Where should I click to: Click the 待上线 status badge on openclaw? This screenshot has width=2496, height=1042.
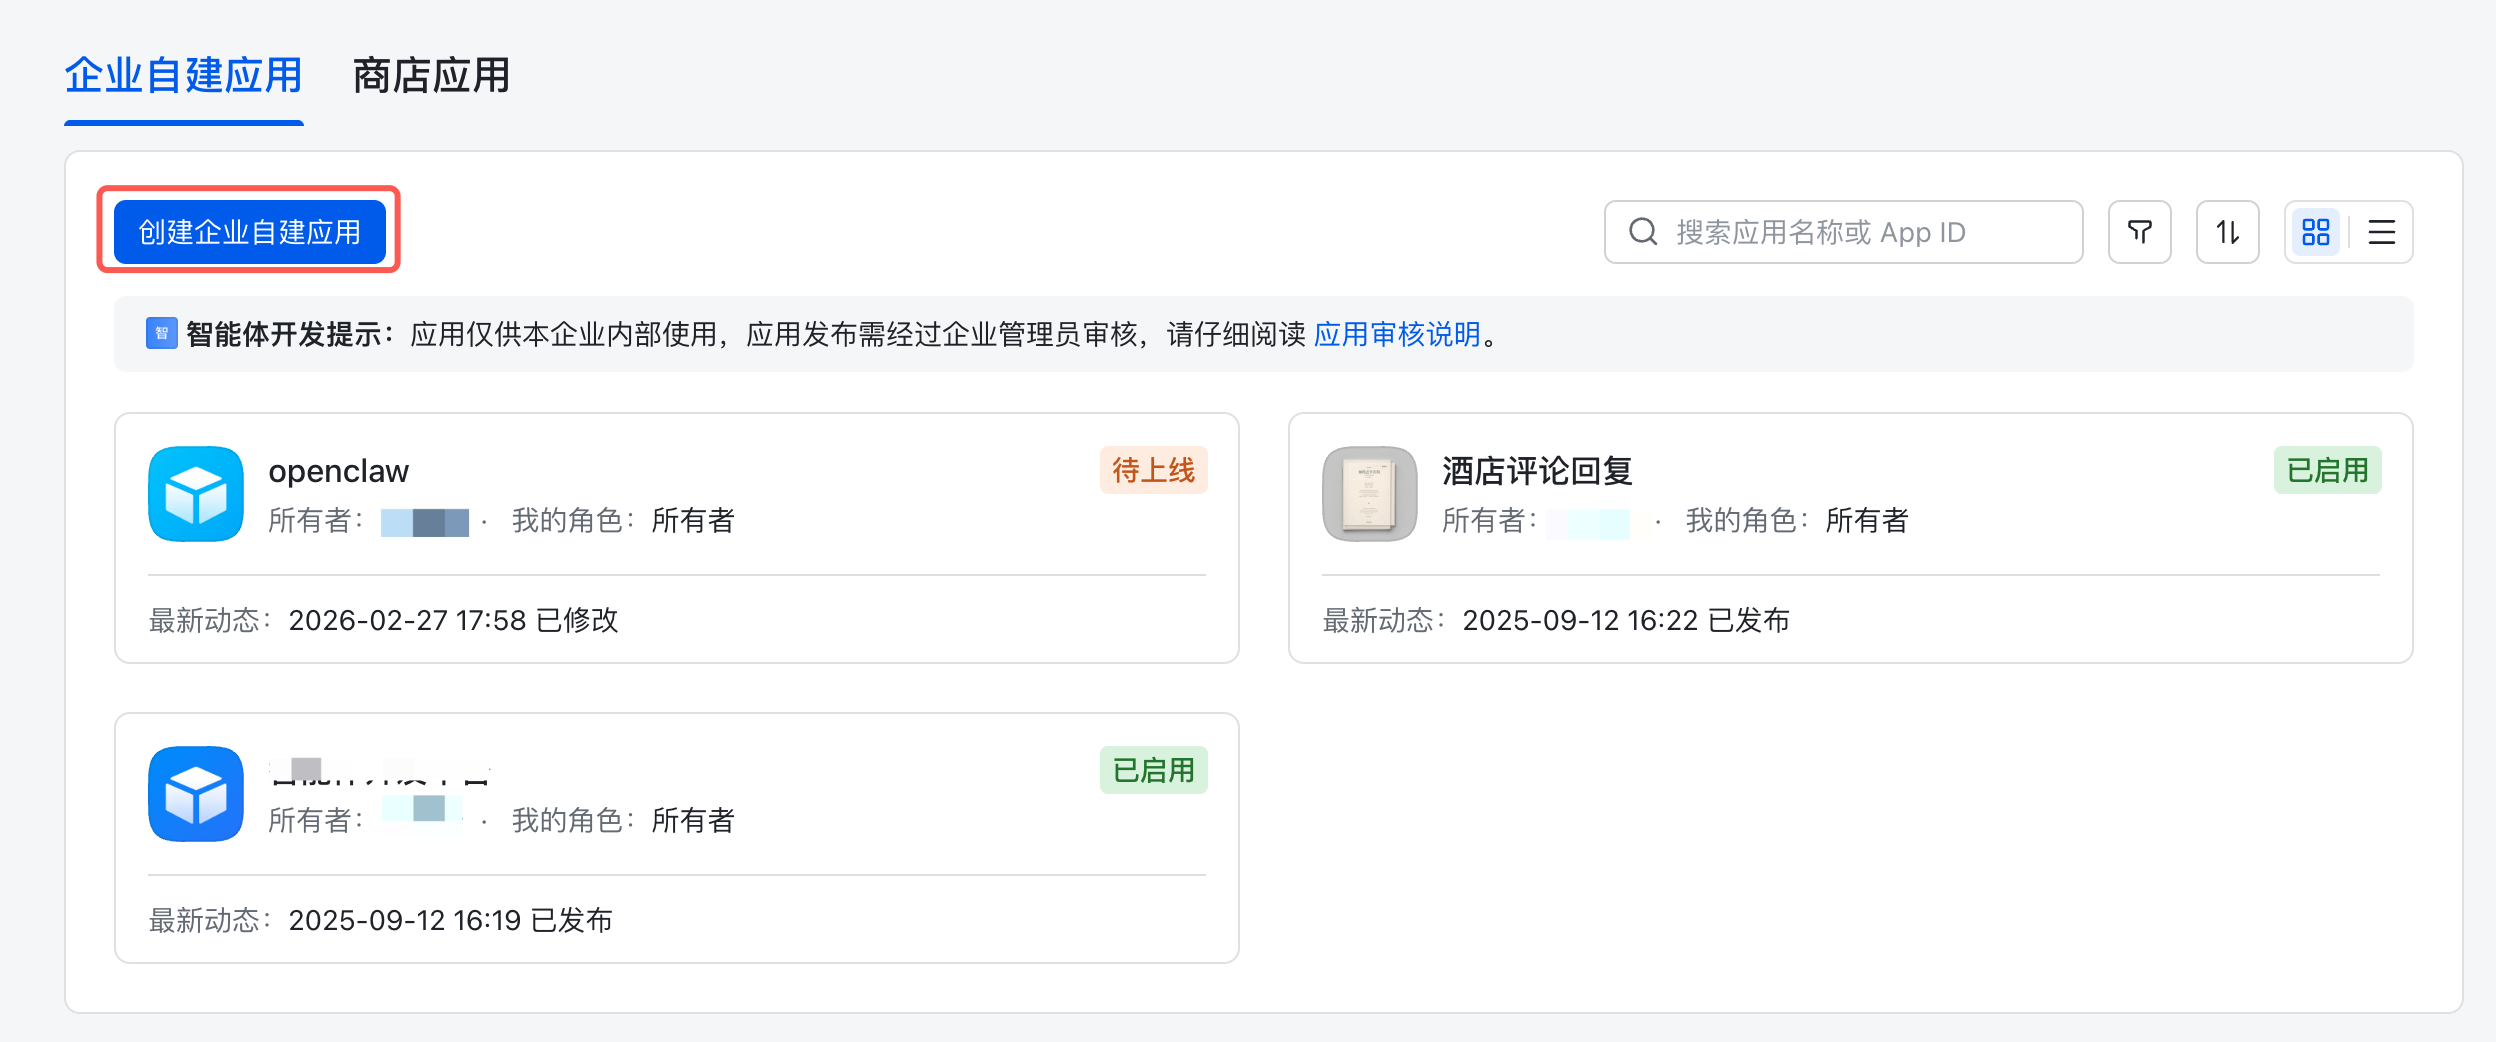point(1153,470)
